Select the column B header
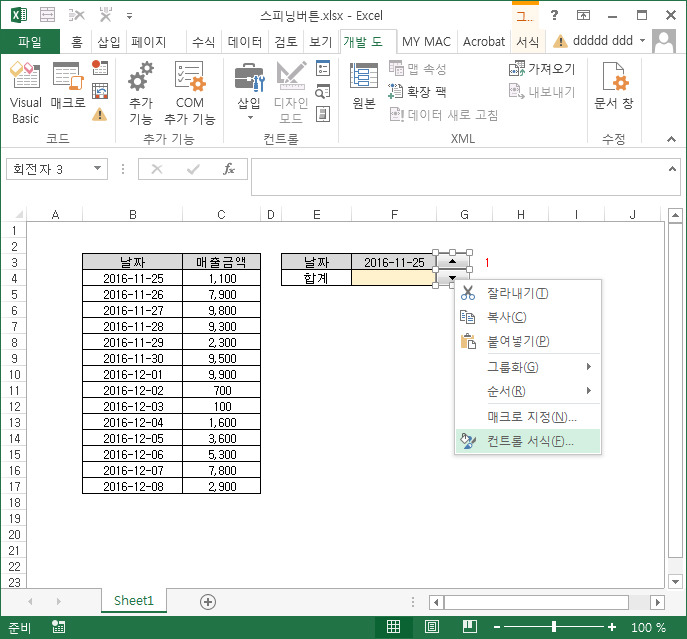The image size is (687, 639). 133,215
